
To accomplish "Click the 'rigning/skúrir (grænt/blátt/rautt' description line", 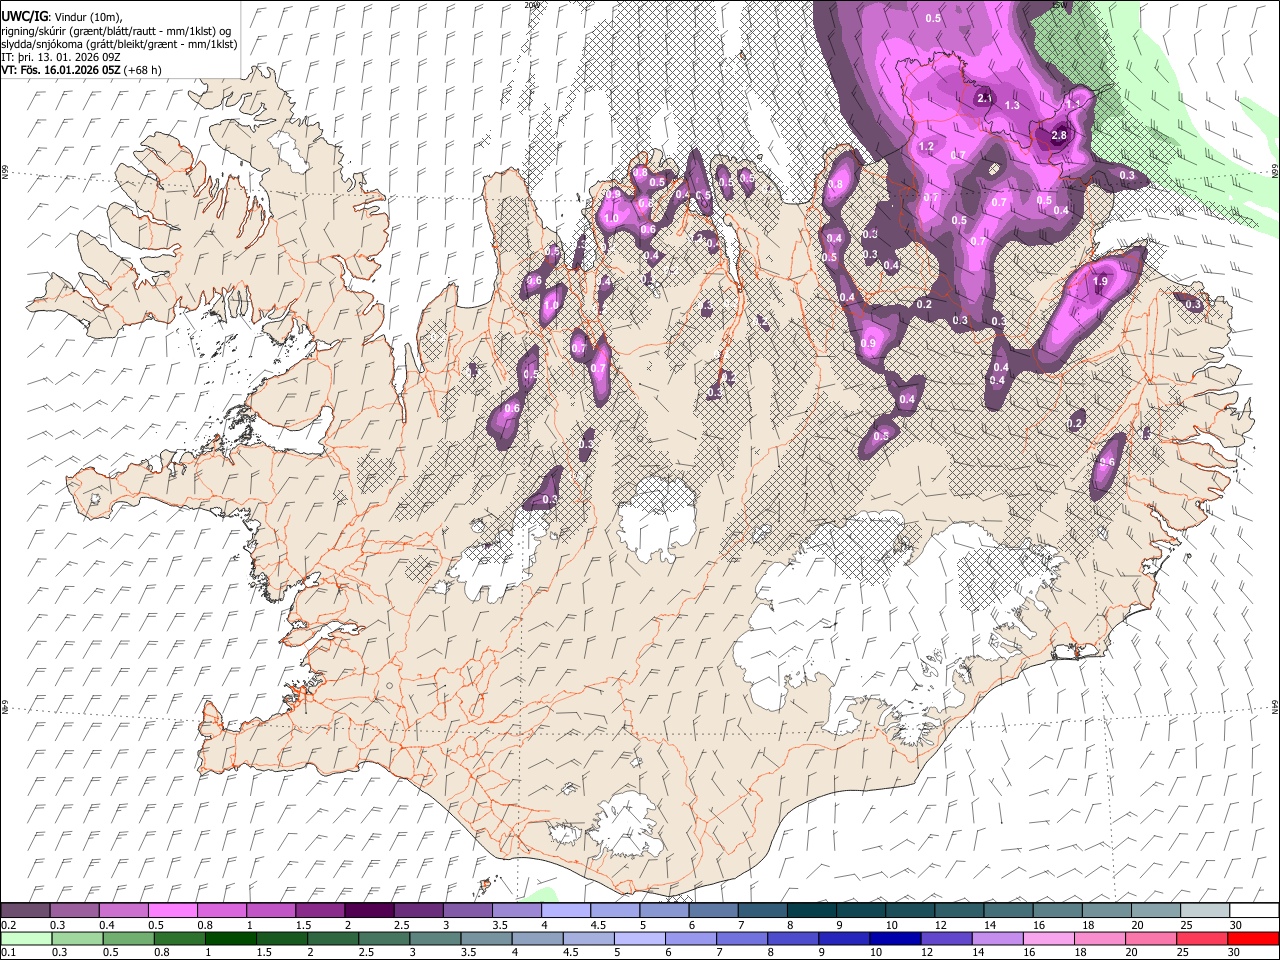I will coord(116,30).
